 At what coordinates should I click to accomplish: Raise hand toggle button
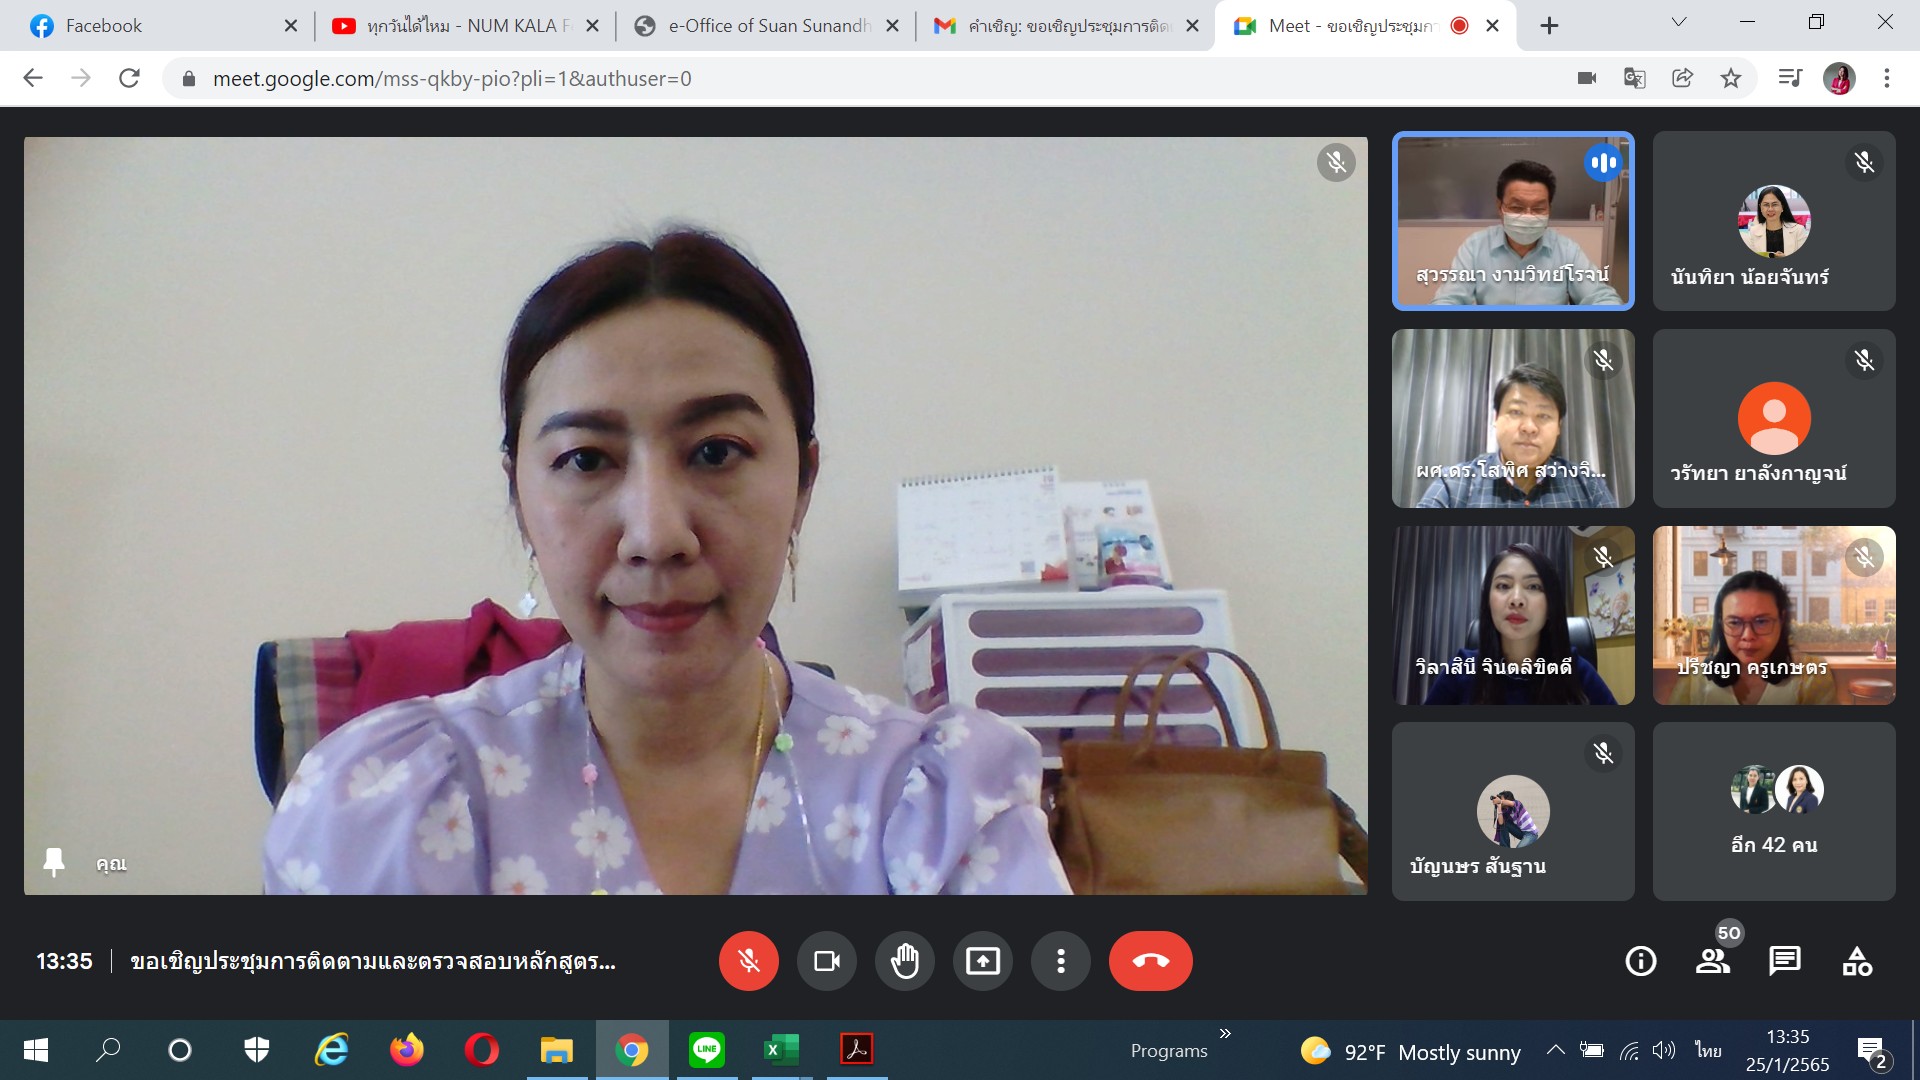[904, 961]
